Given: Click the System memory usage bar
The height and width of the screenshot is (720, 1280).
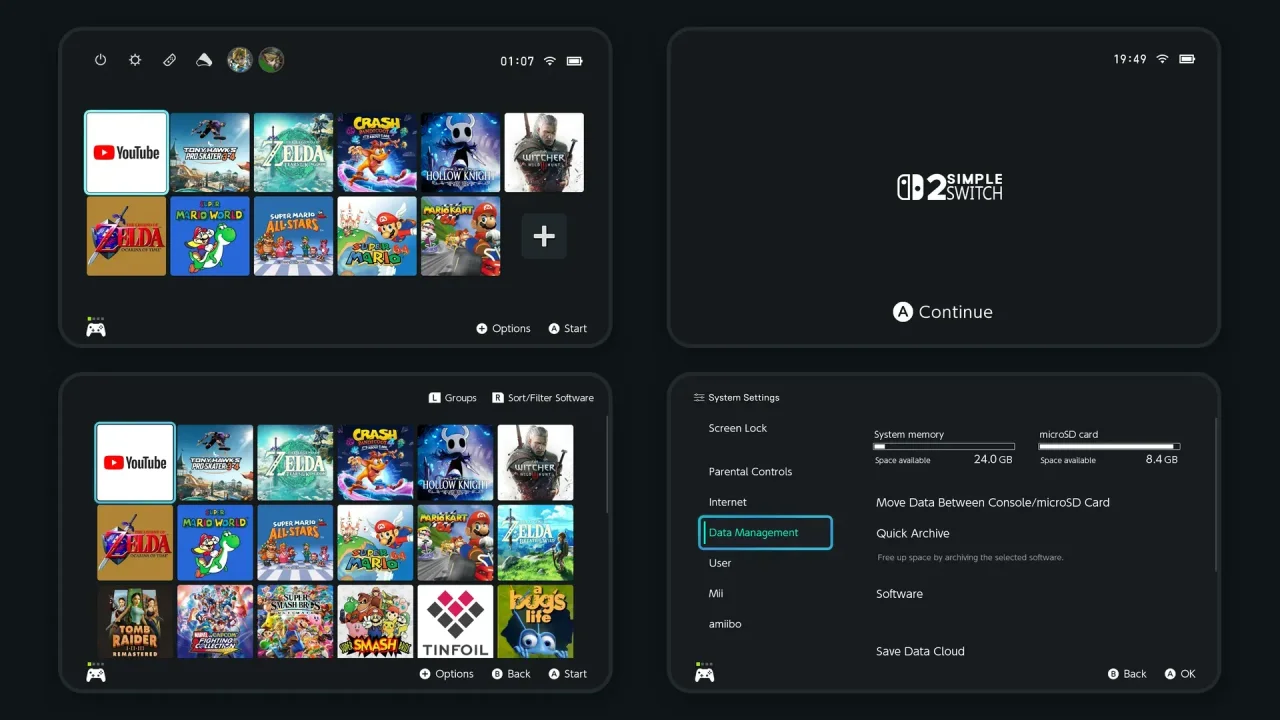Looking at the screenshot, I should tap(944, 447).
